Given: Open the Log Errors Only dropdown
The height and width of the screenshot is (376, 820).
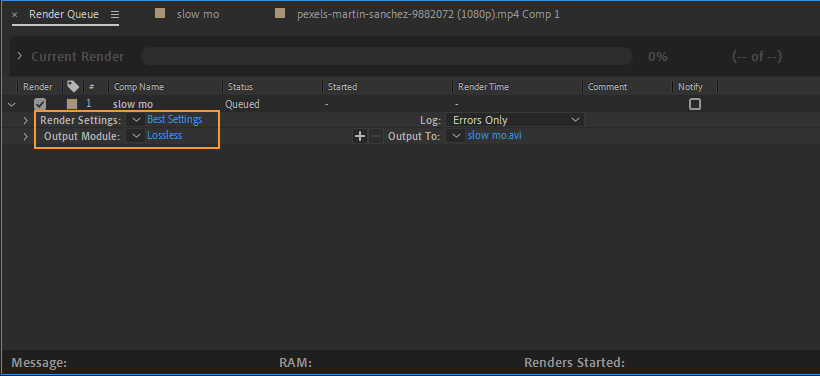Looking at the screenshot, I should coord(515,120).
